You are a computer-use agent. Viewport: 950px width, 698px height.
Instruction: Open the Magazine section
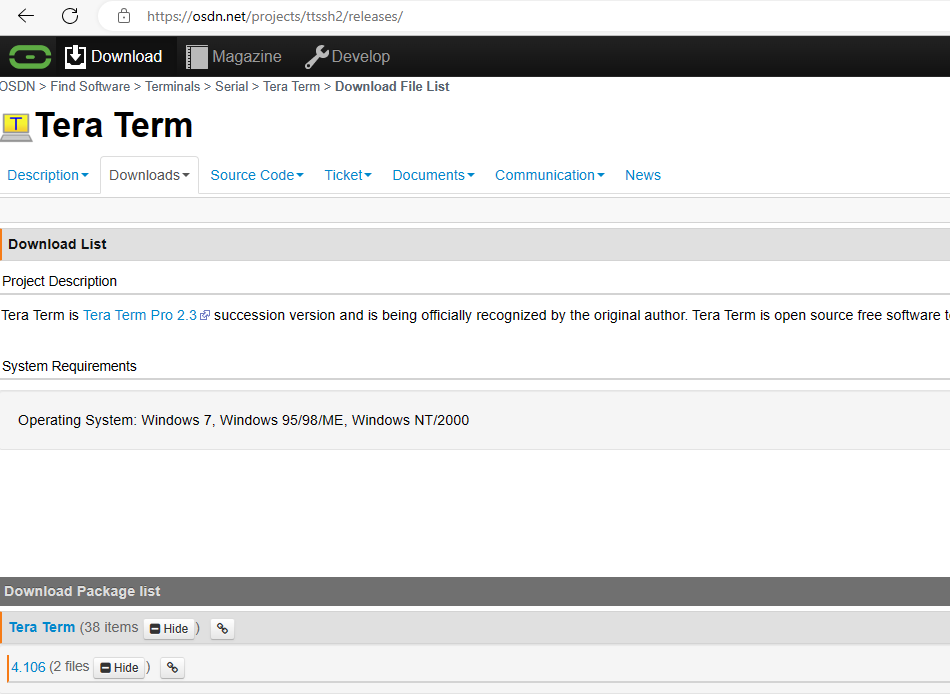point(234,56)
